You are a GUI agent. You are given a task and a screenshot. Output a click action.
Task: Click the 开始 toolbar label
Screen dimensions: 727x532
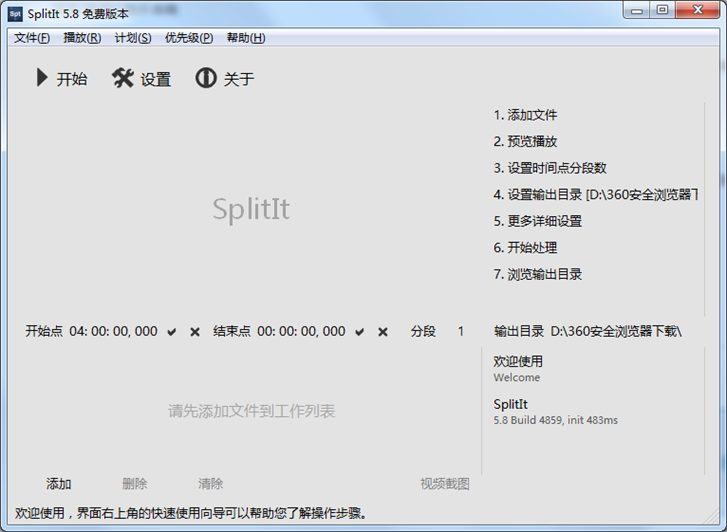point(72,79)
